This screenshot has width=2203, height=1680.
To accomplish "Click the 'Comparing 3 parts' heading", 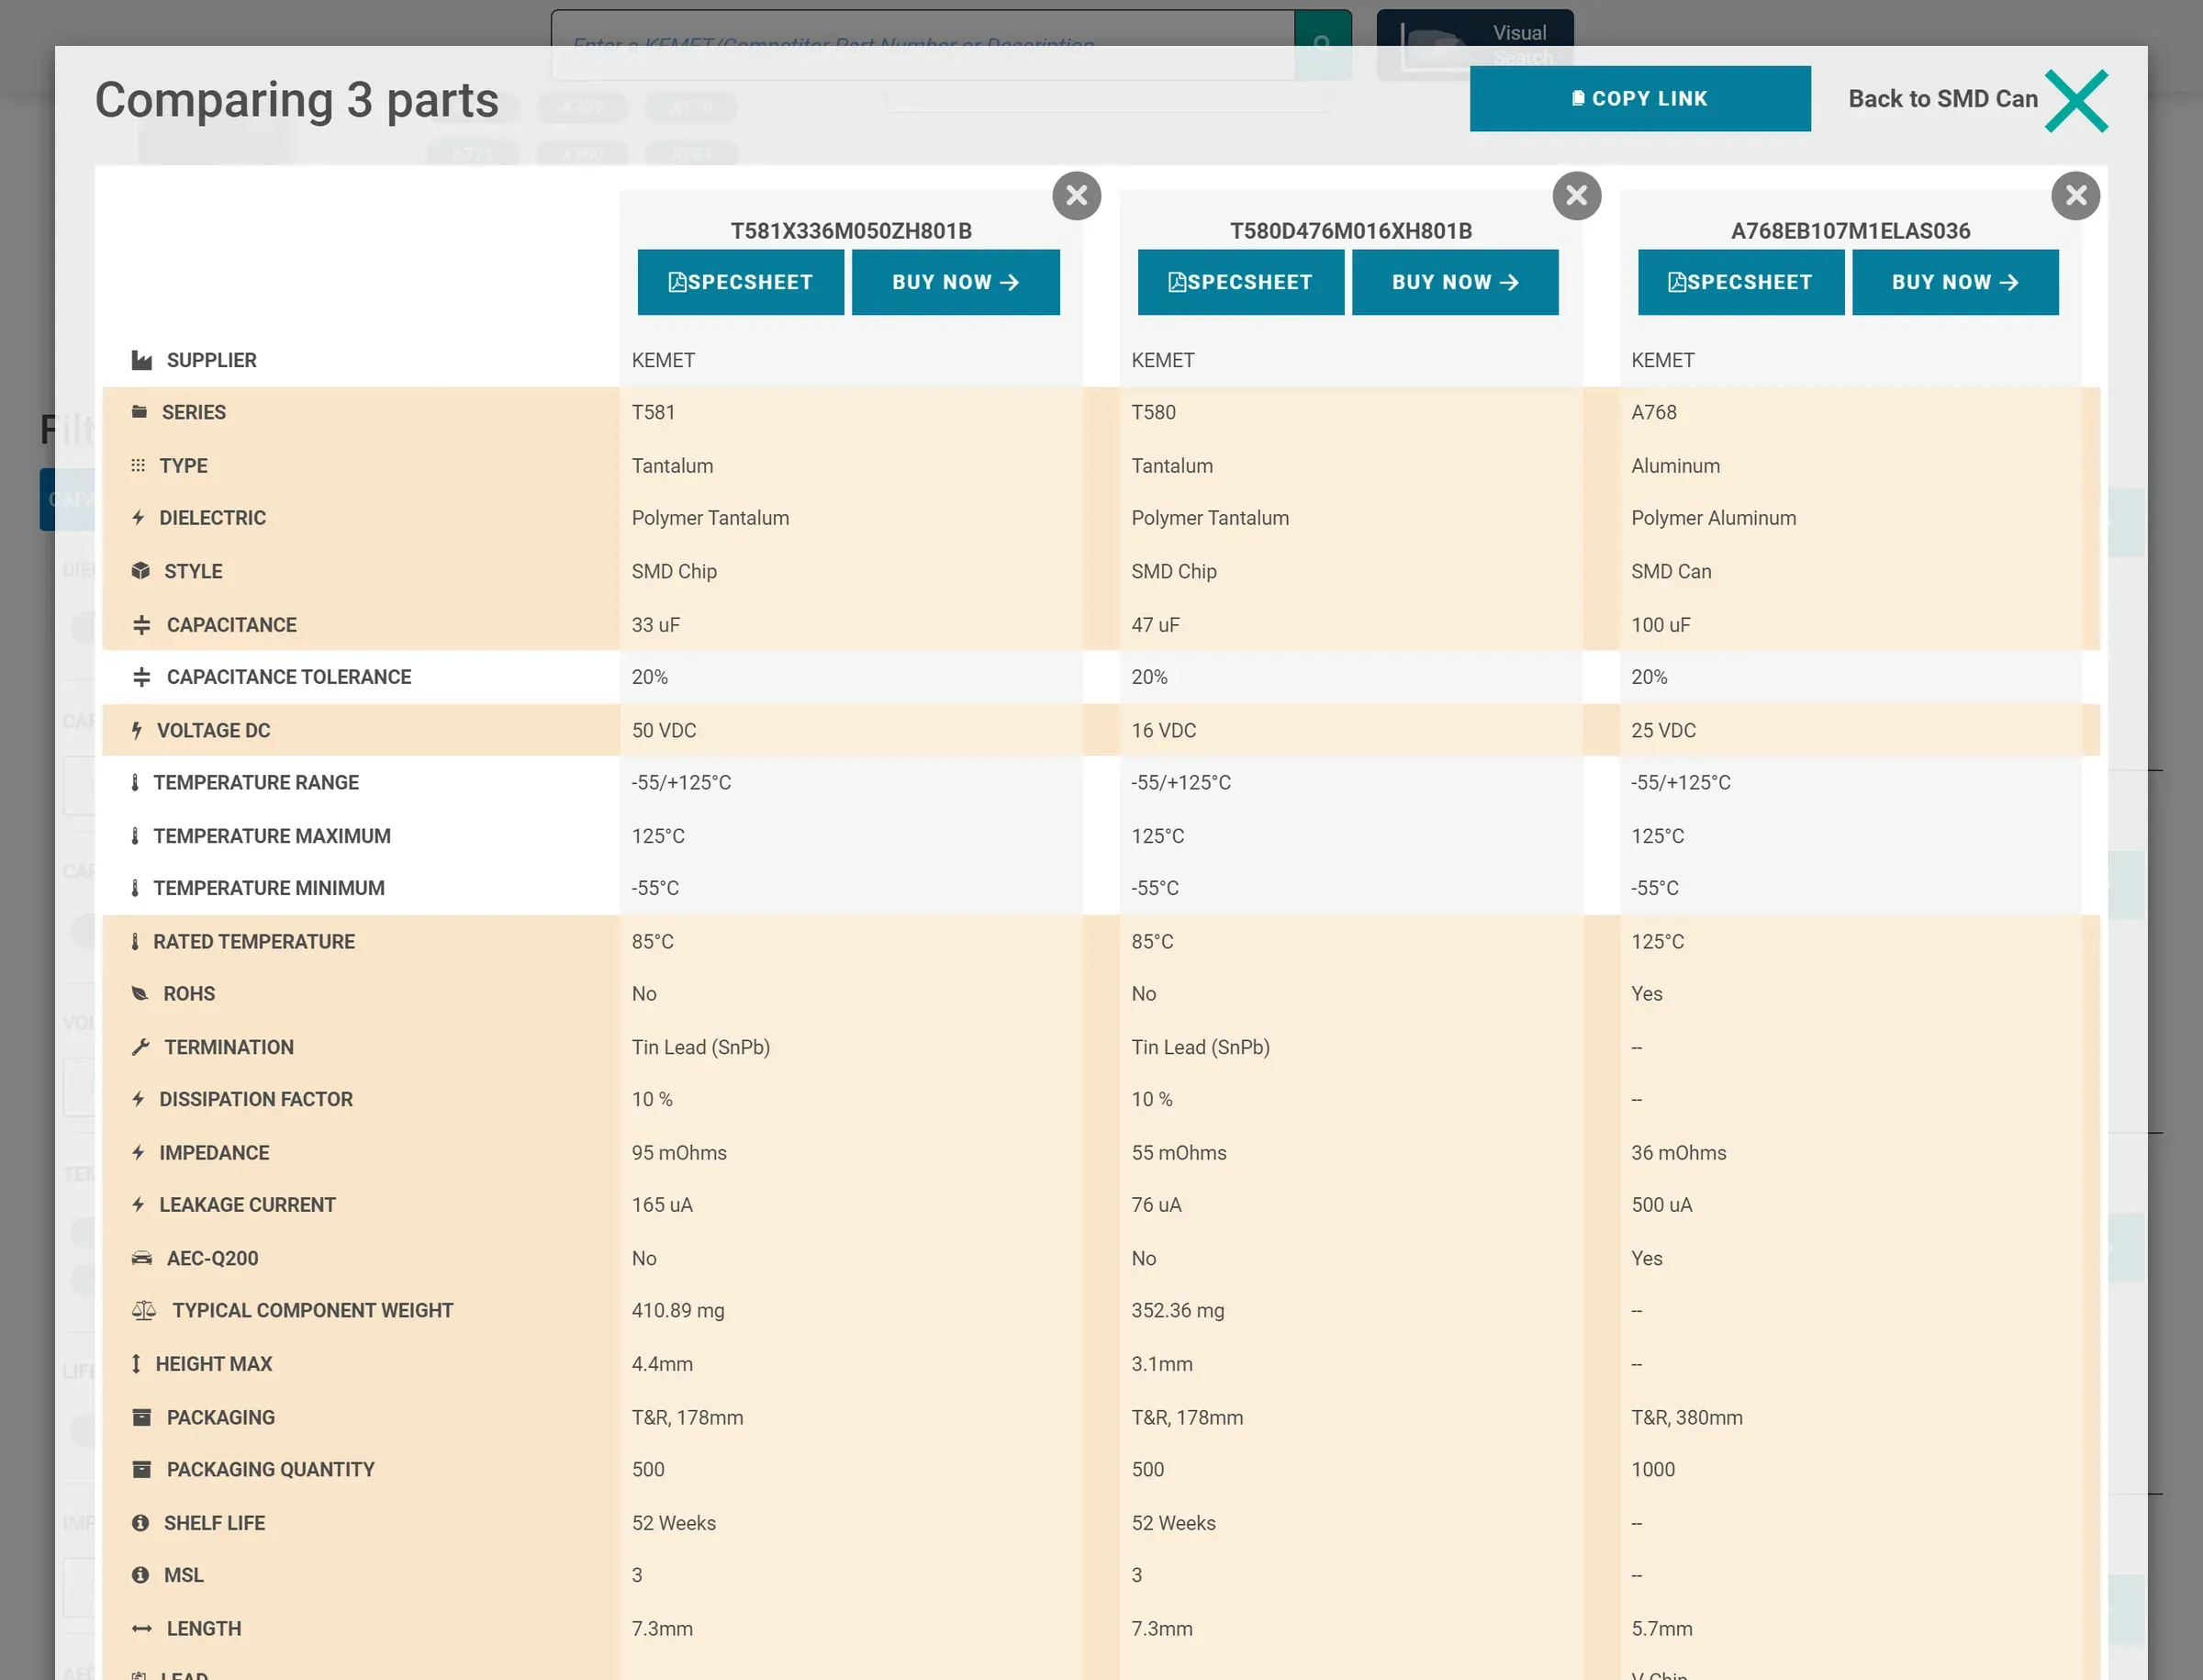I will [297, 100].
